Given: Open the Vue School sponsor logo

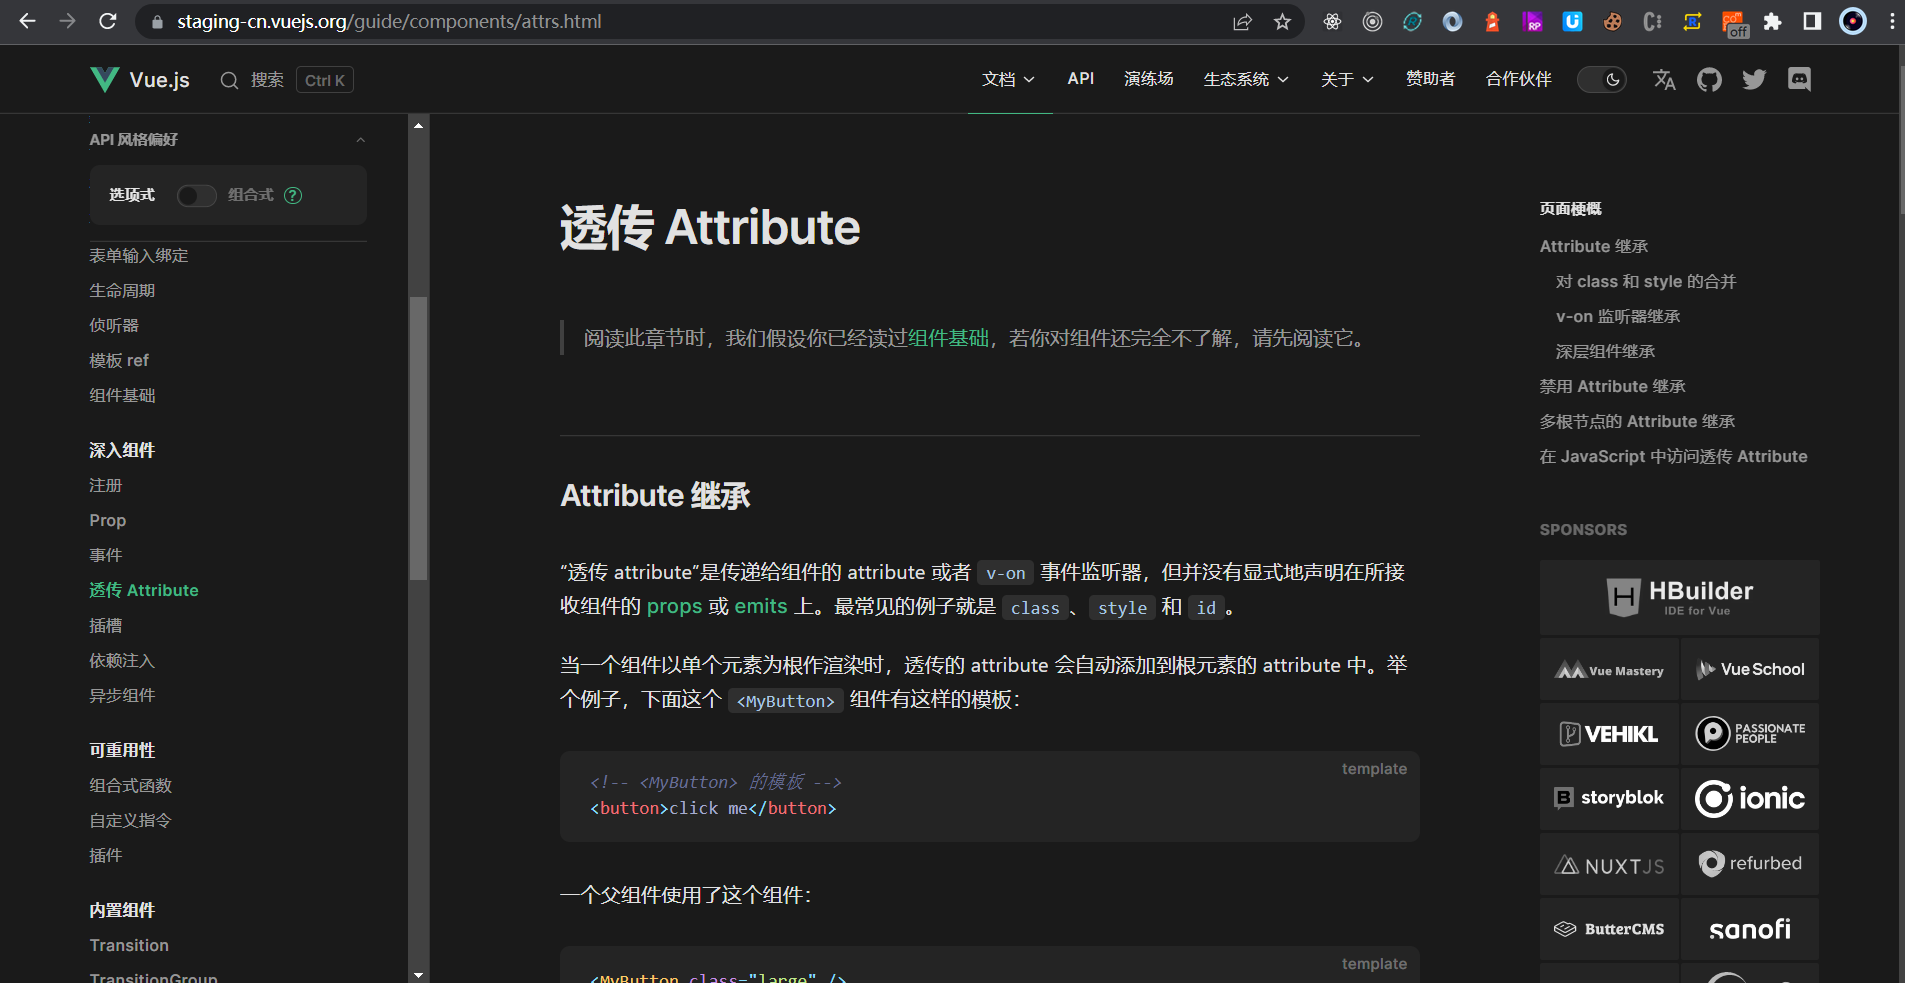Looking at the screenshot, I should [1750, 670].
